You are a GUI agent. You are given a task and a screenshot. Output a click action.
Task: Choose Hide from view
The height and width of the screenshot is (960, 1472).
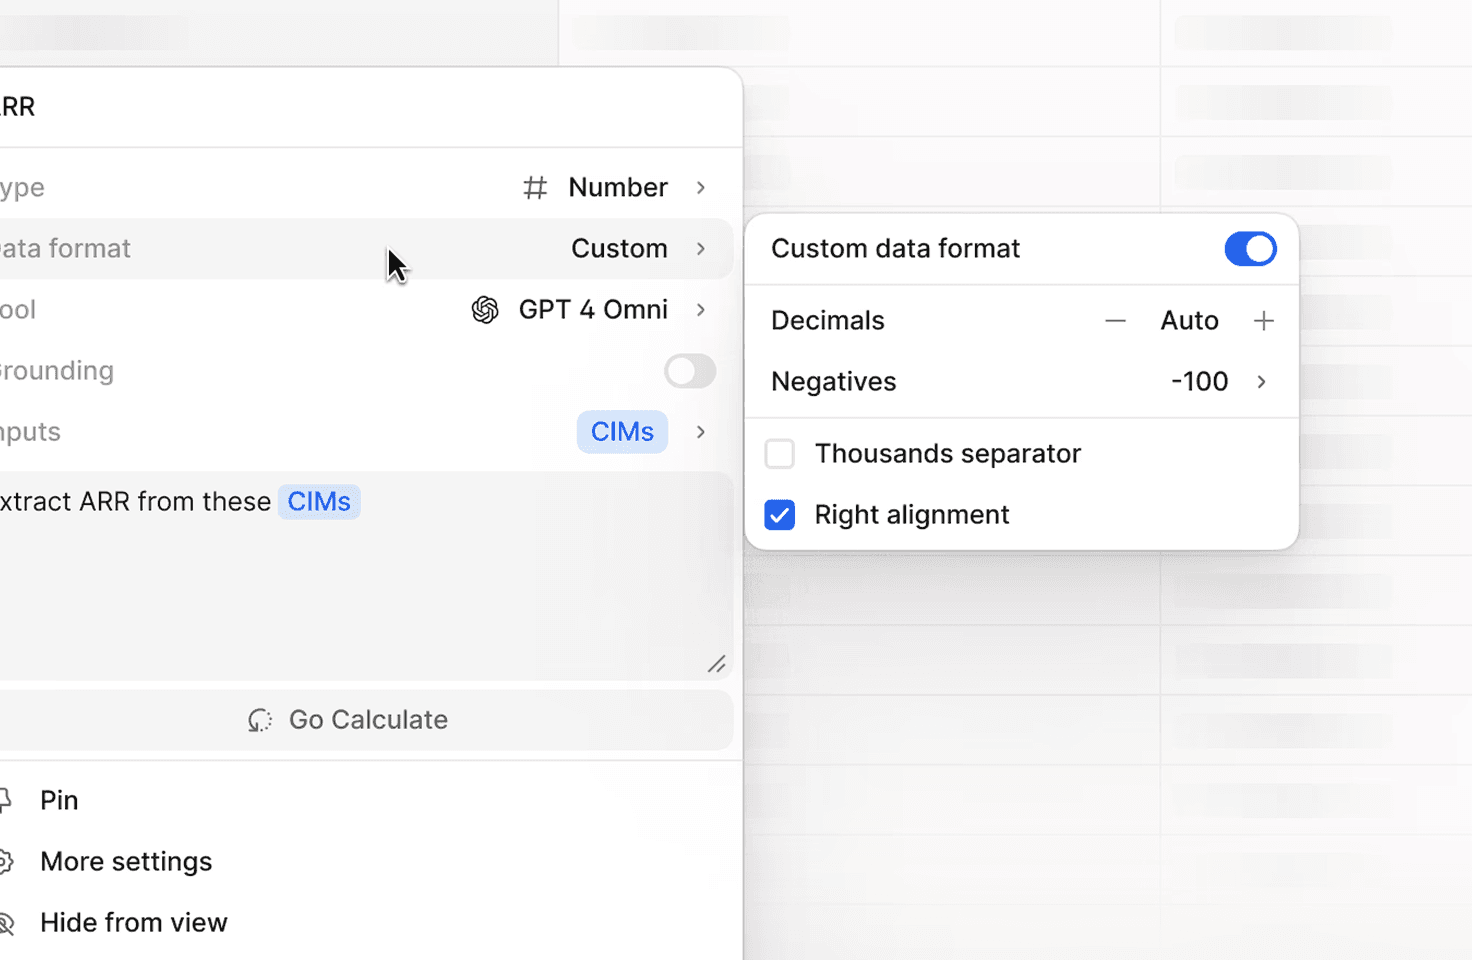point(134,922)
